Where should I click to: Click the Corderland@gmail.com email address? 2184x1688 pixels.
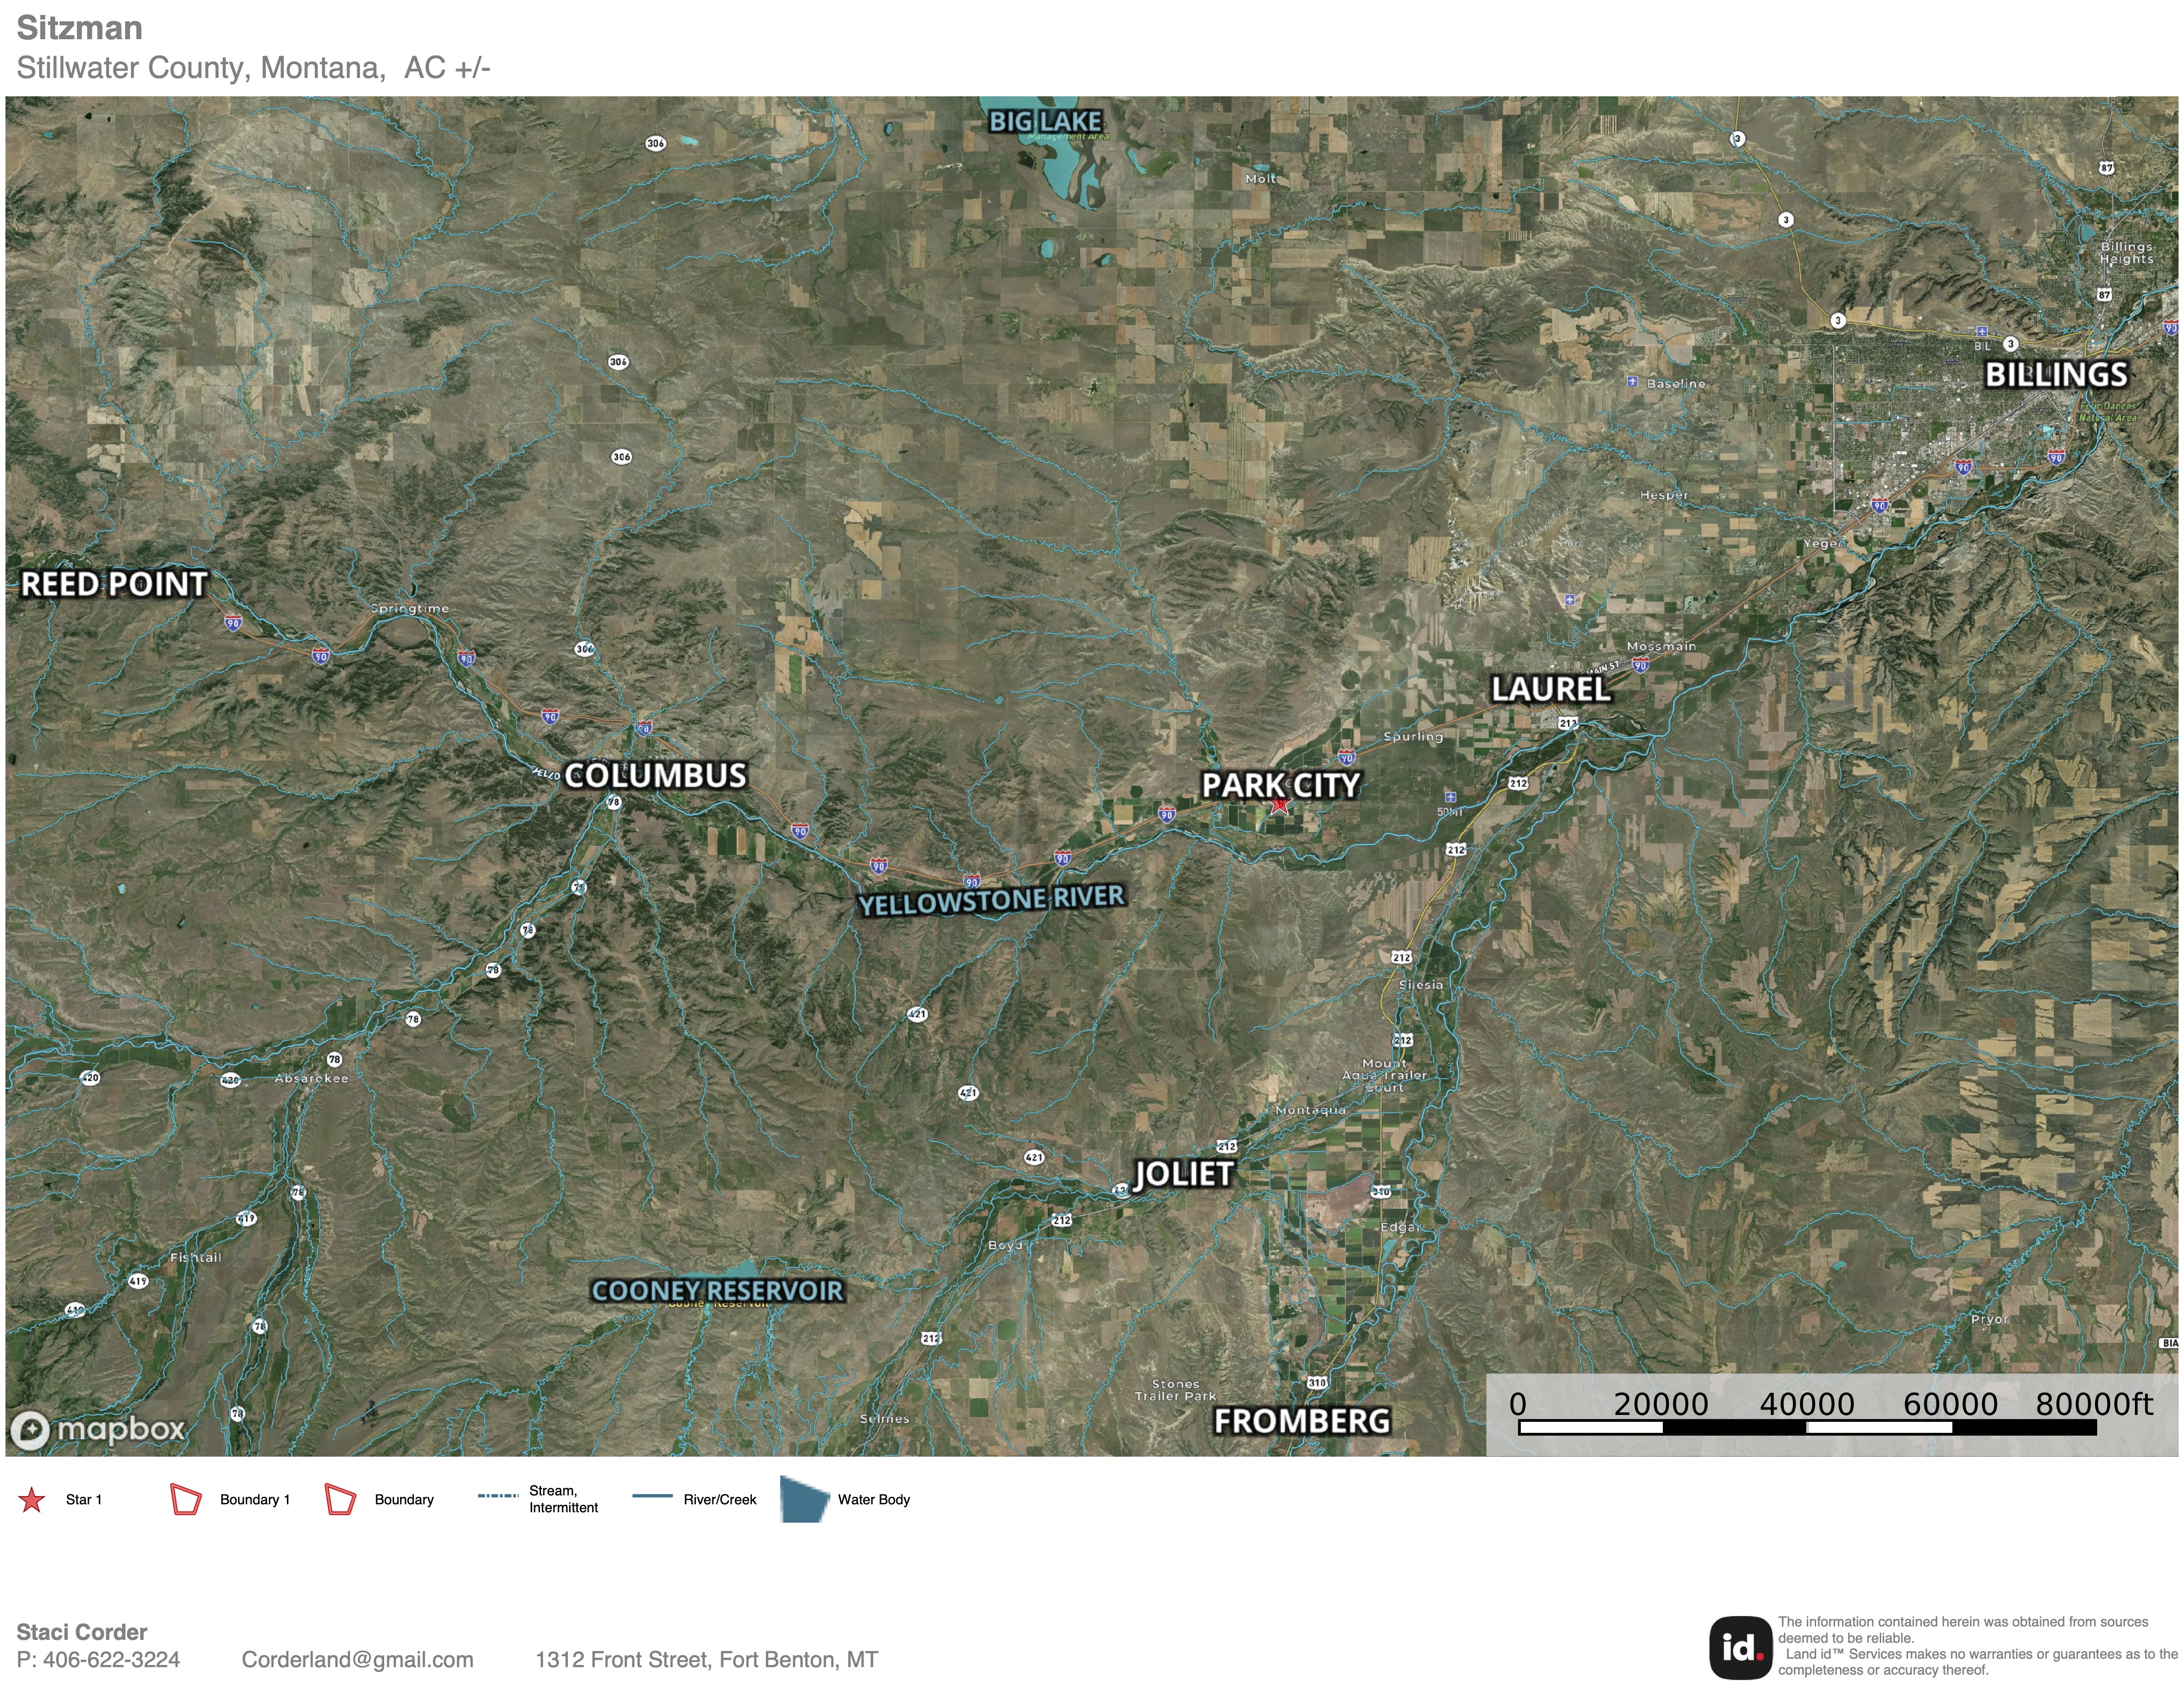[x=357, y=1660]
